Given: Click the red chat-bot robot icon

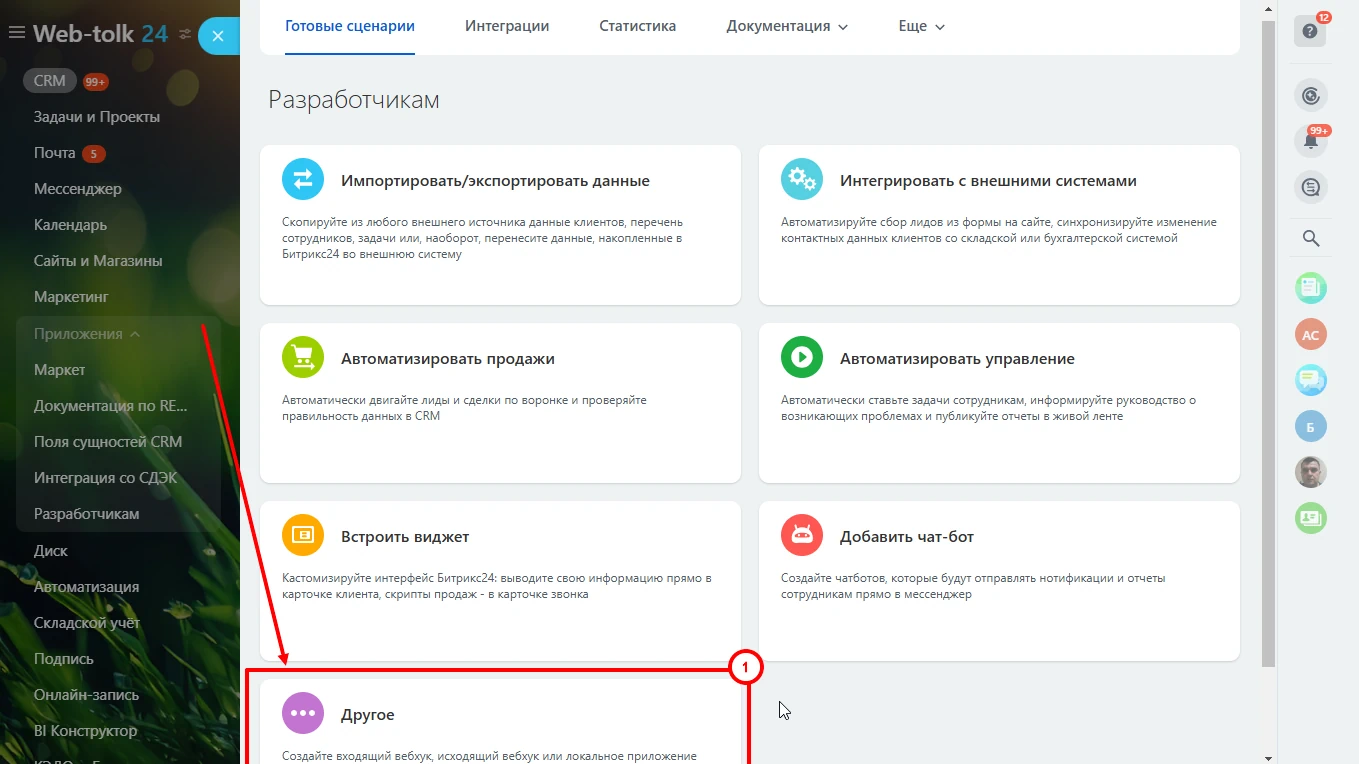Looking at the screenshot, I should [x=801, y=536].
